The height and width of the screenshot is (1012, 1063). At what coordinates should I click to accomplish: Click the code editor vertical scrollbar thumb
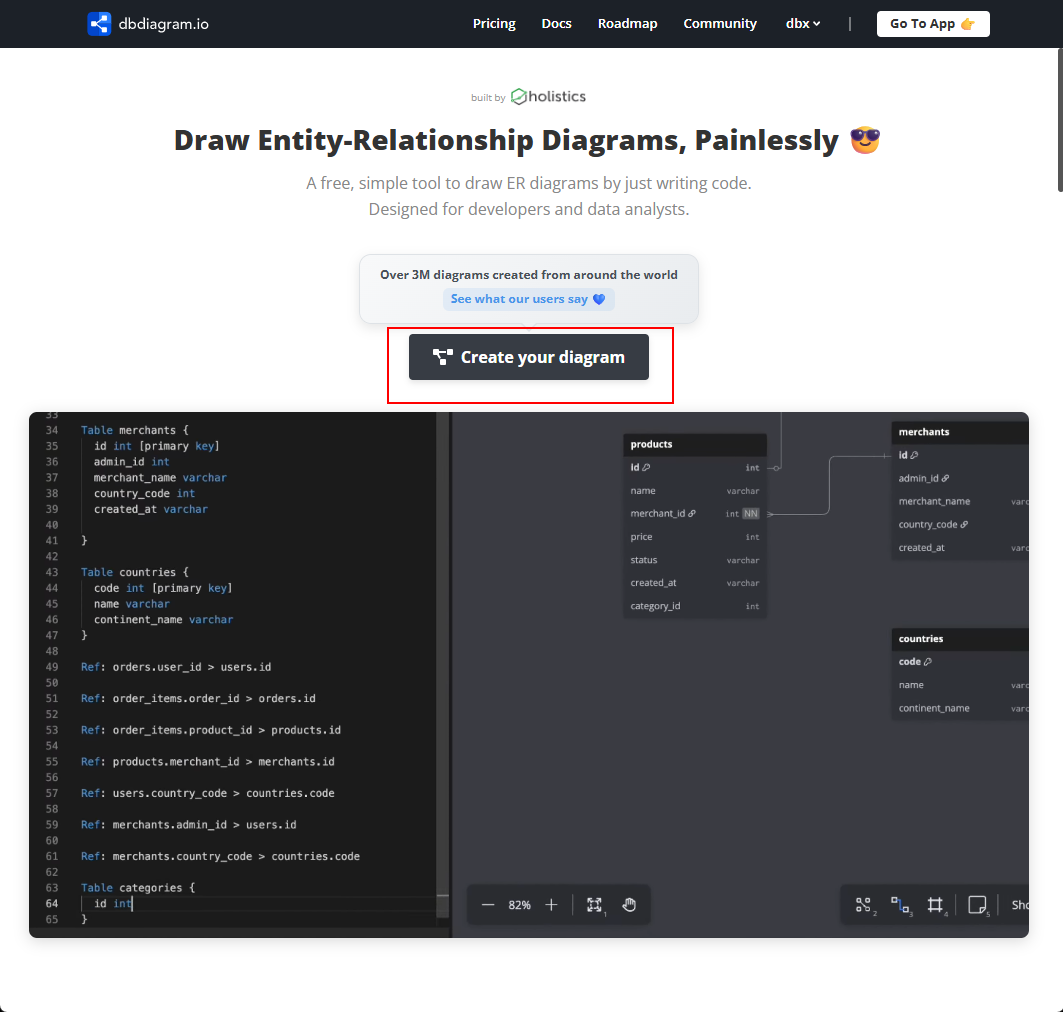tap(443, 906)
